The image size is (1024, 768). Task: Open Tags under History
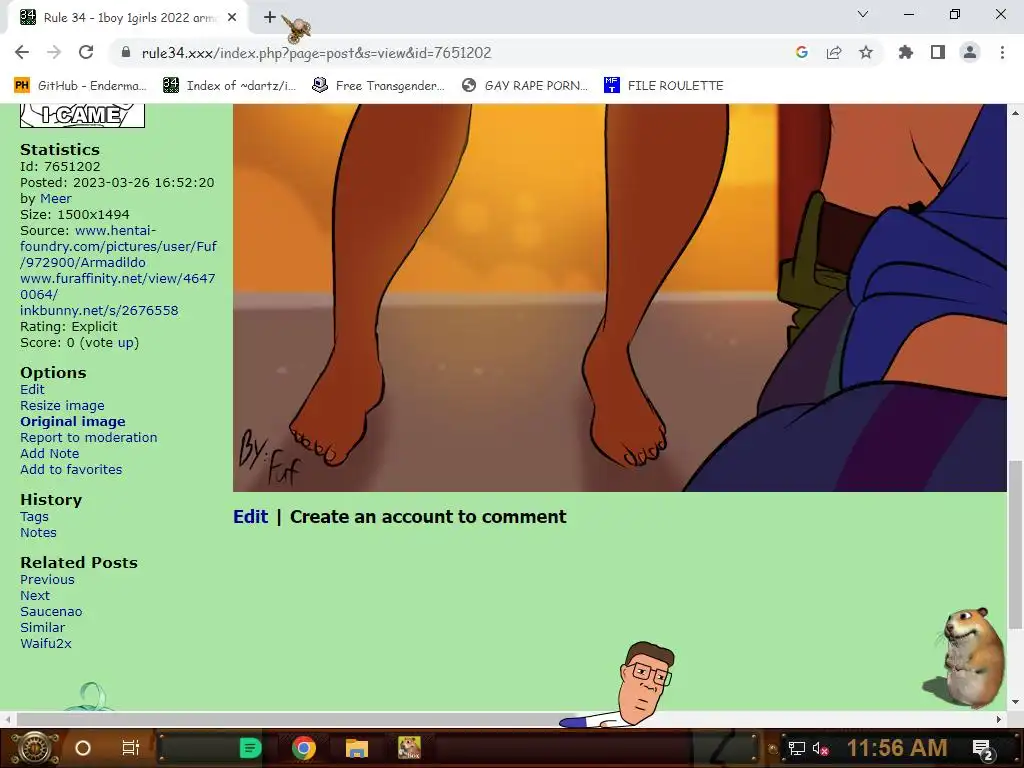[x=34, y=517]
